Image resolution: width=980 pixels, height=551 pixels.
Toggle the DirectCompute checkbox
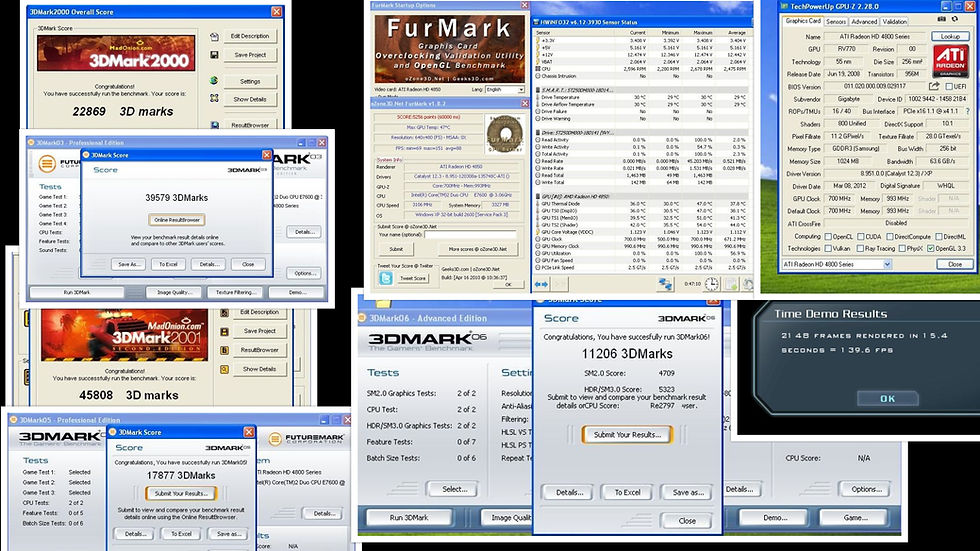tap(889, 237)
